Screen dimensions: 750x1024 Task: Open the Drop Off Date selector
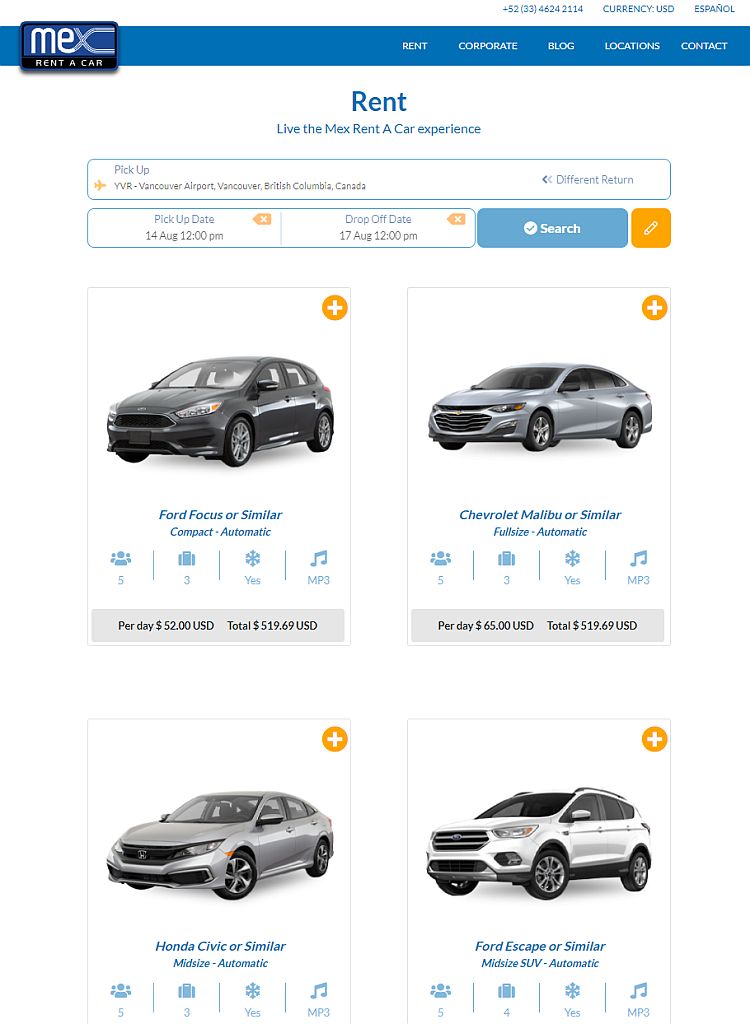click(378, 228)
